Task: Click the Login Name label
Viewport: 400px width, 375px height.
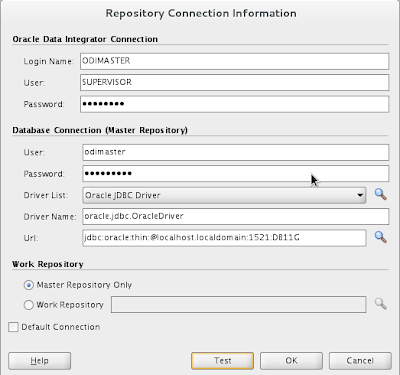Action: pyautogui.click(x=48, y=61)
